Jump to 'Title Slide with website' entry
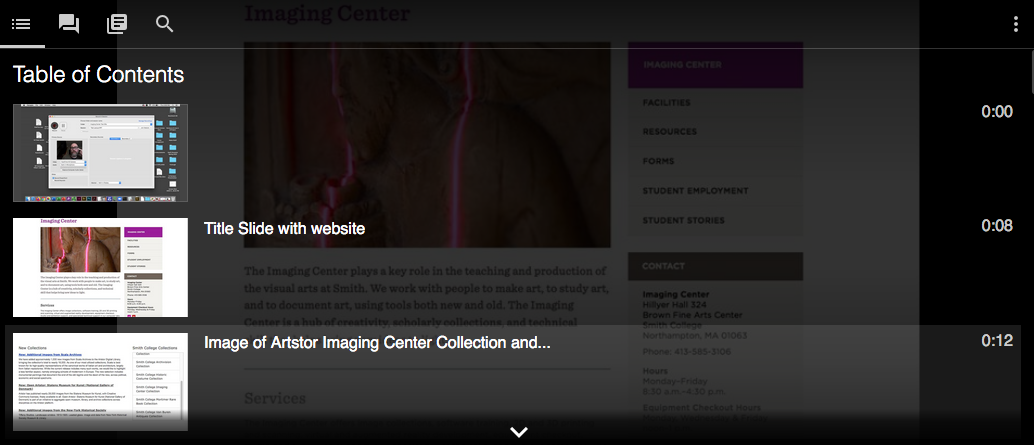This screenshot has width=1034, height=445. (x=284, y=229)
